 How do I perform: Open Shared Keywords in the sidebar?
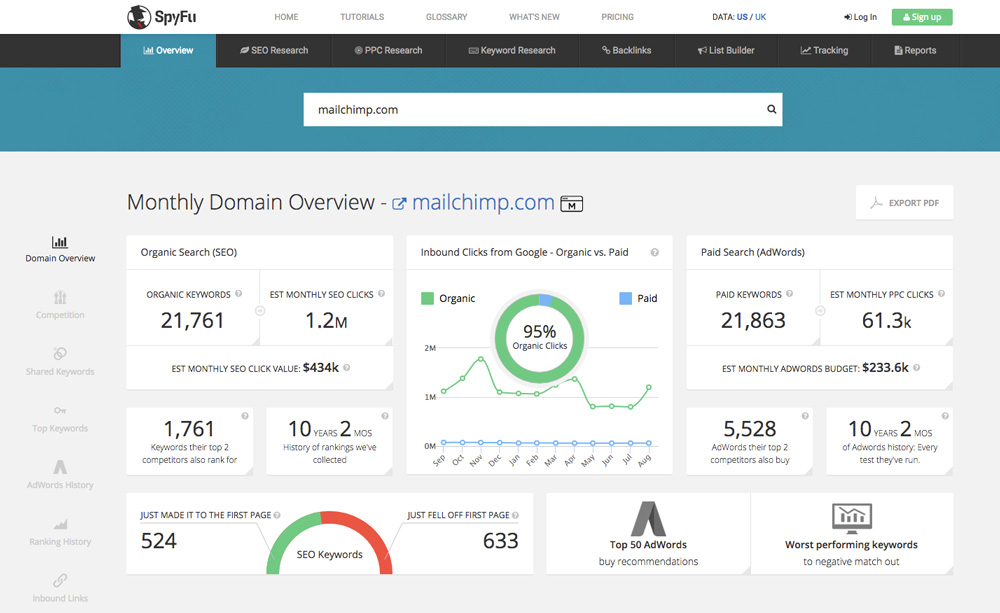(x=60, y=362)
